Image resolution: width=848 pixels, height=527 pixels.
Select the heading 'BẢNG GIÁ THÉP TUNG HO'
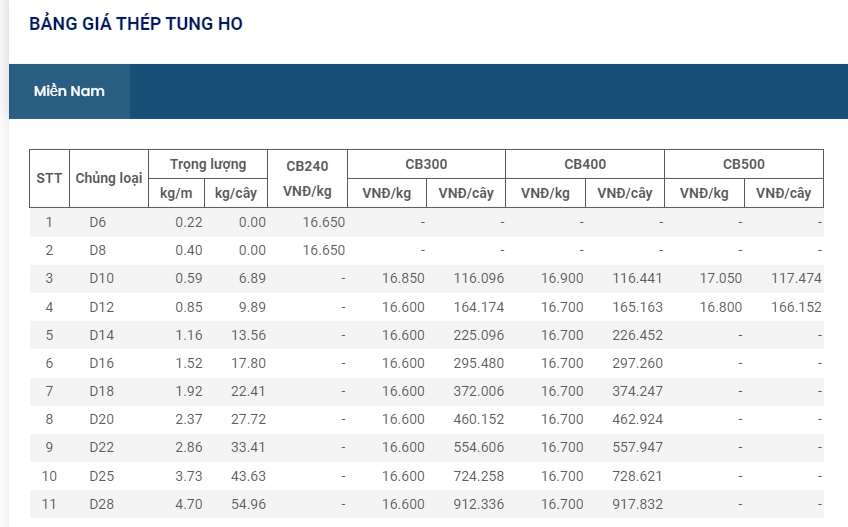coord(136,24)
